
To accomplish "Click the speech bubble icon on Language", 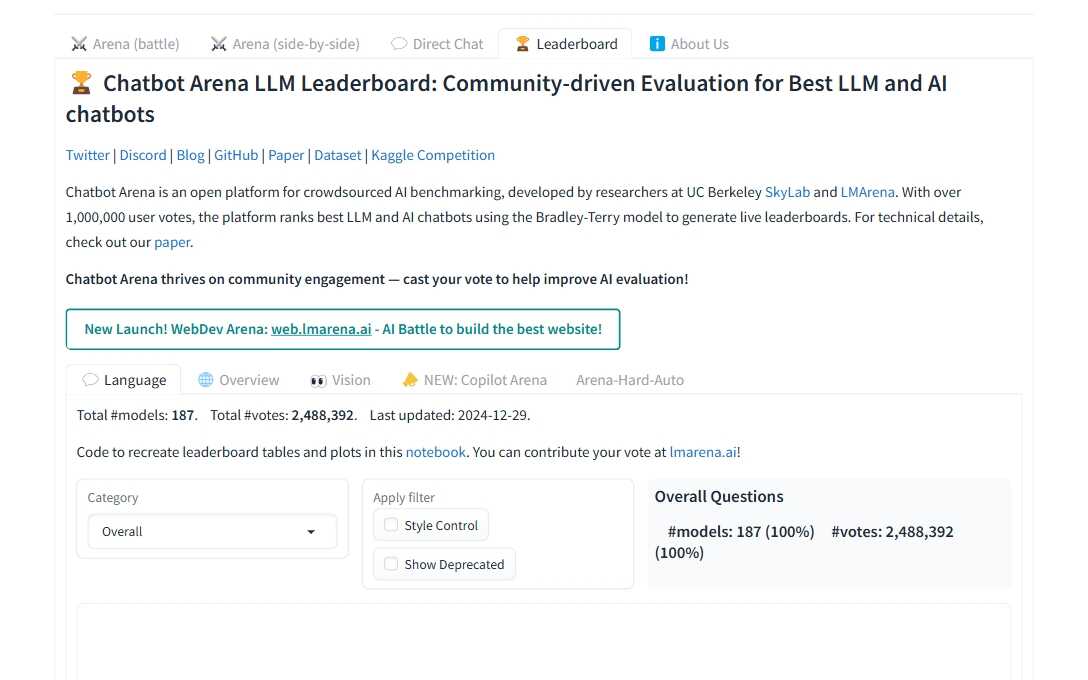I will pos(90,380).
